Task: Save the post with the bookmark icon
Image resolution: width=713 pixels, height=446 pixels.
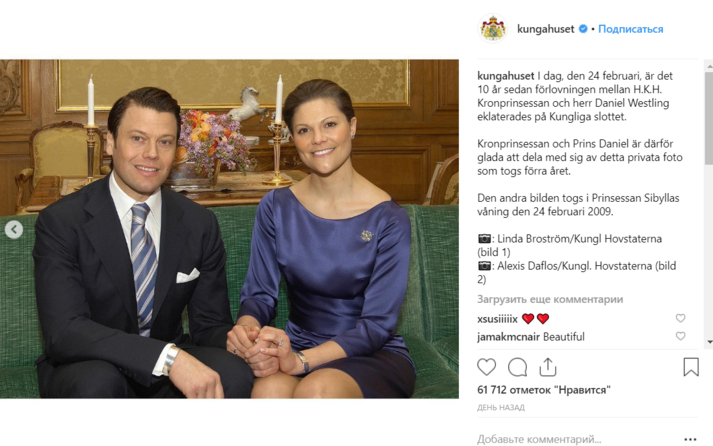Action: click(691, 367)
